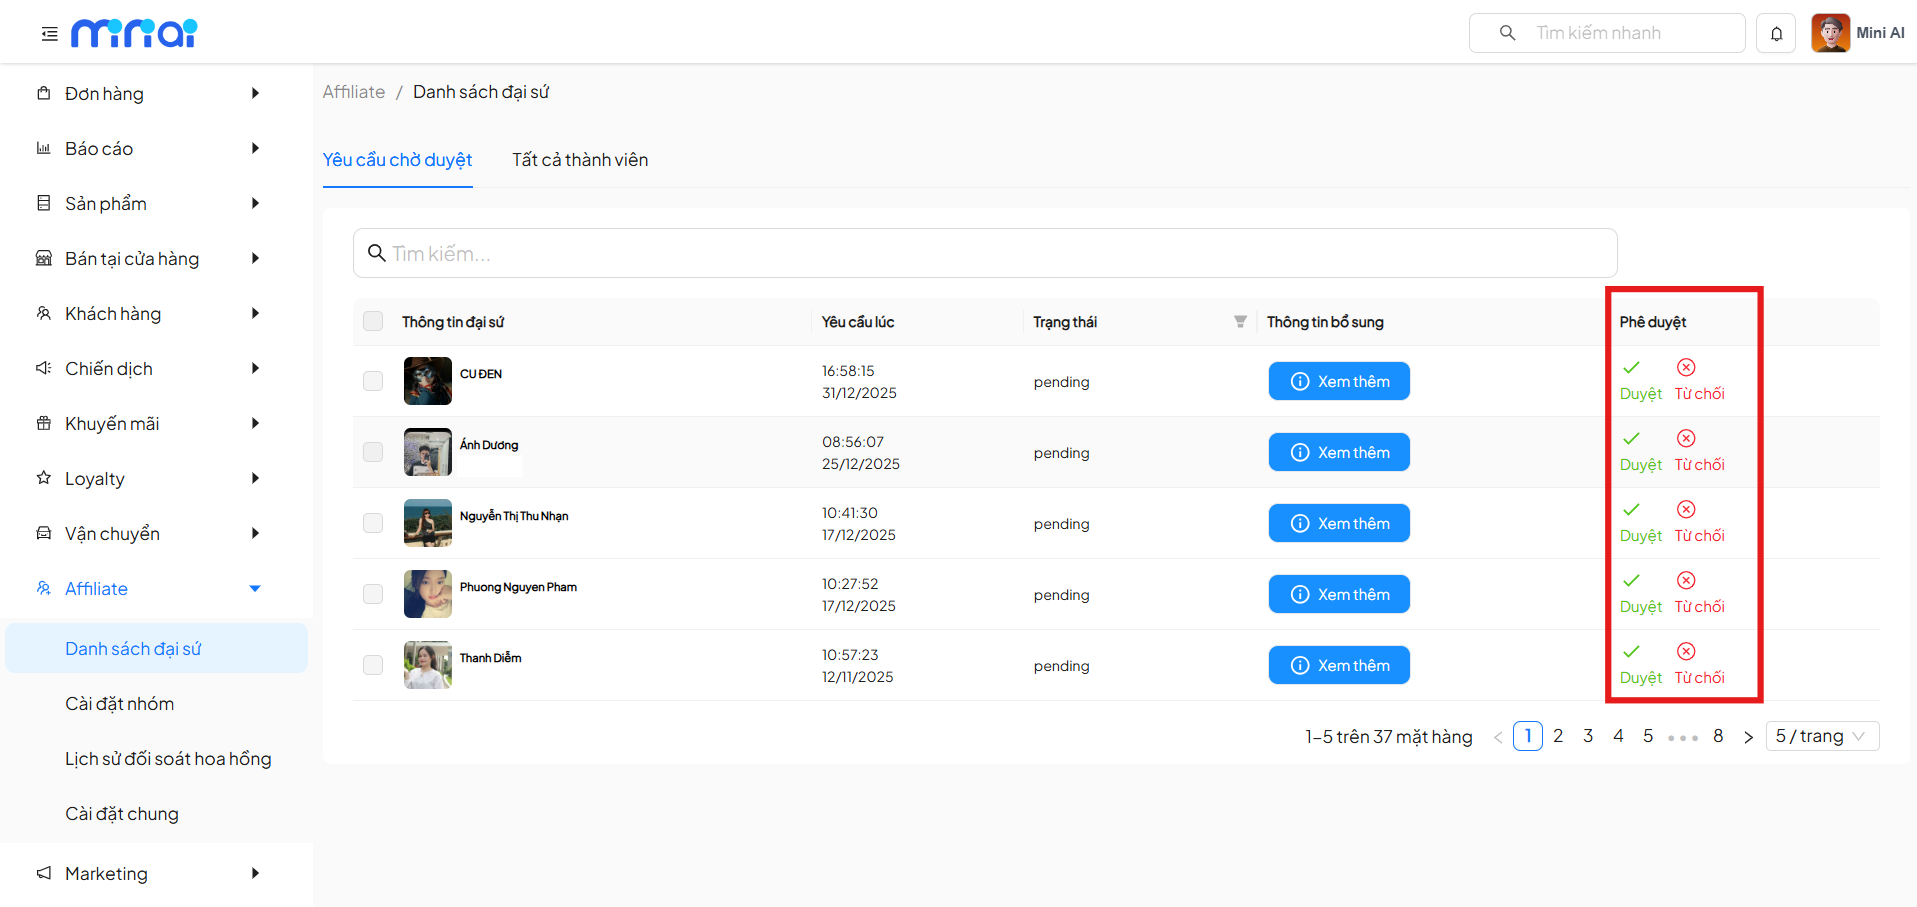Click Xem thêm button for Ánh Dương
Screen dimensions: 1917x907
pyautogui.click(x=1339, y=452)
